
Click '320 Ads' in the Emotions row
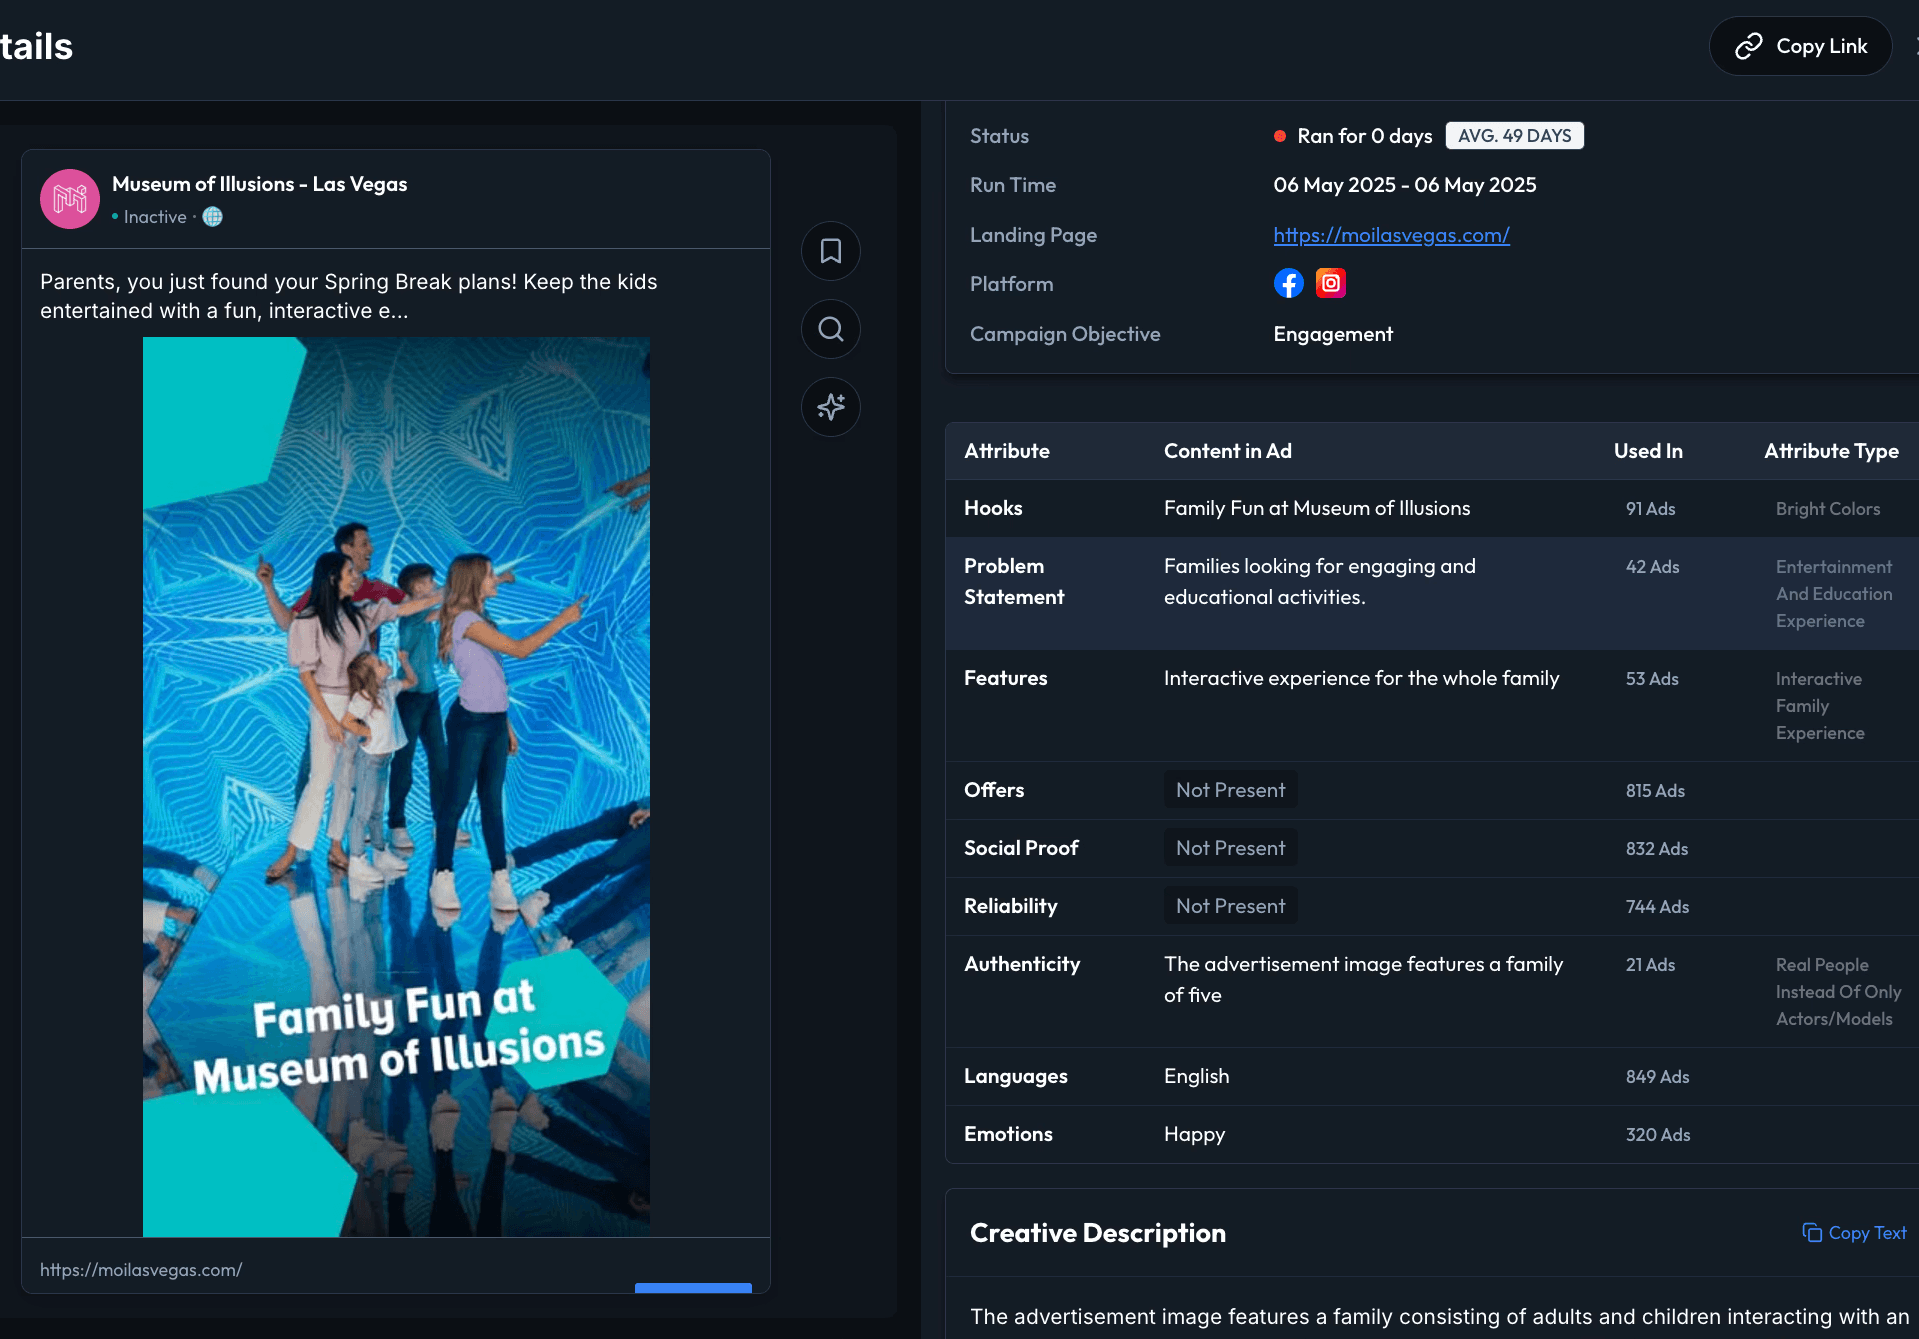pyautogui.click(x=1658, y=1135)
